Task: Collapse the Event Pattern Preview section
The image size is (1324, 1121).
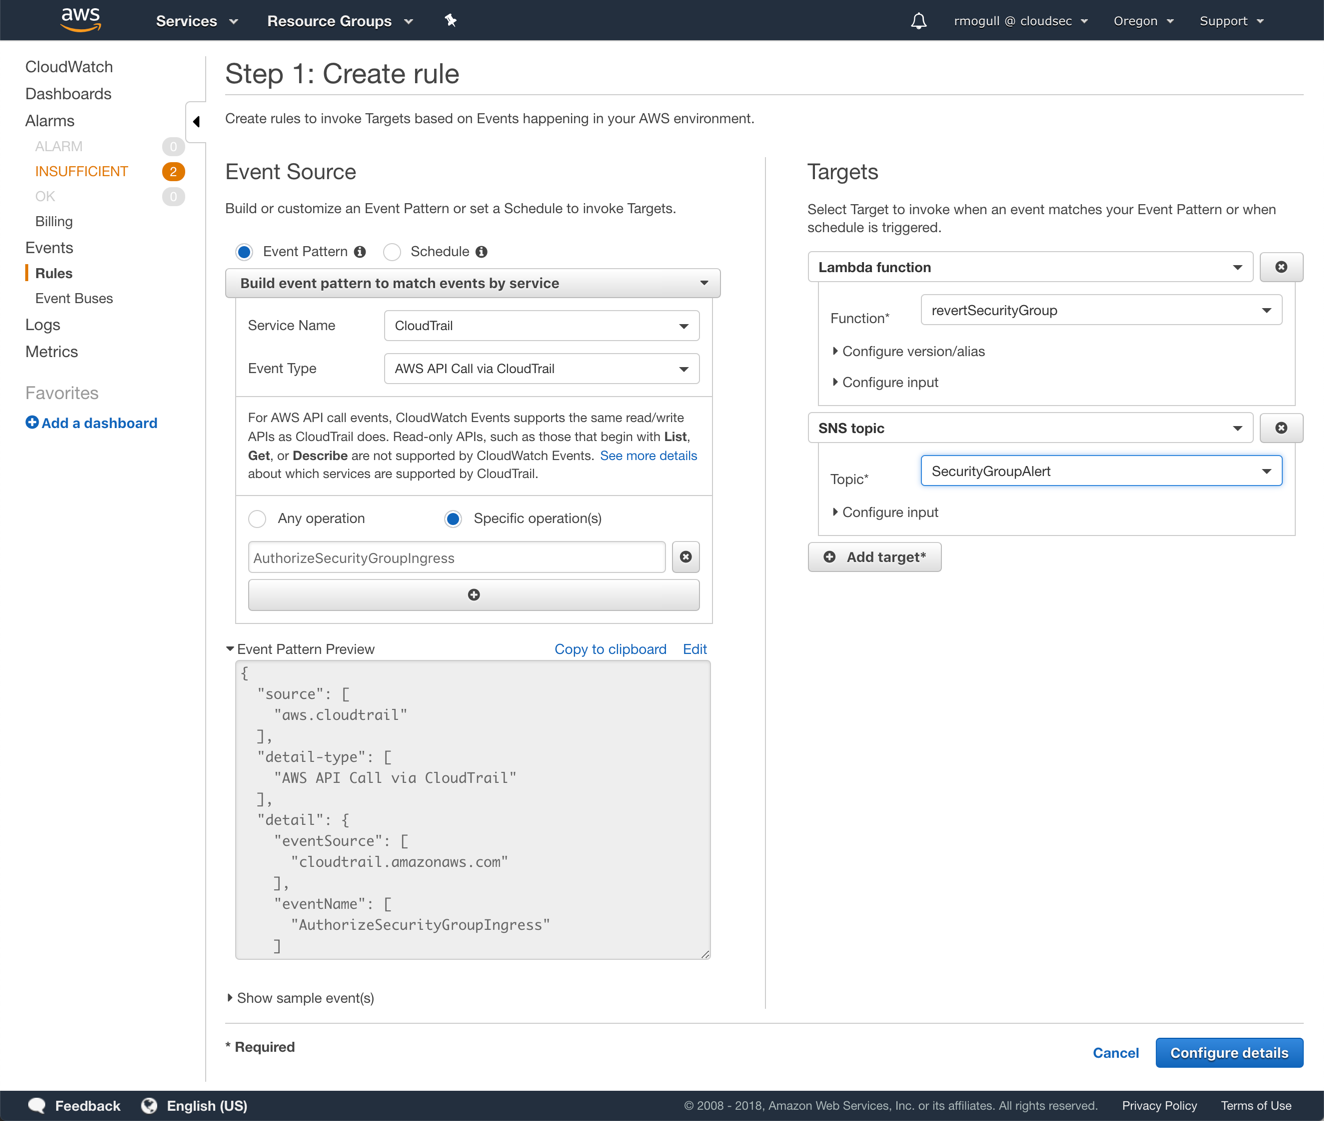Action: tap(300, 649)
